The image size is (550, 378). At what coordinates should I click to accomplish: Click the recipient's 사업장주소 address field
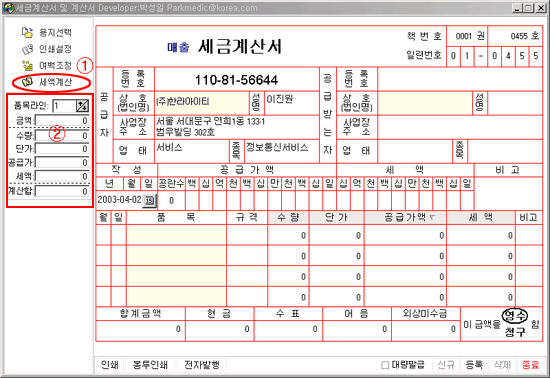point(460,127)
